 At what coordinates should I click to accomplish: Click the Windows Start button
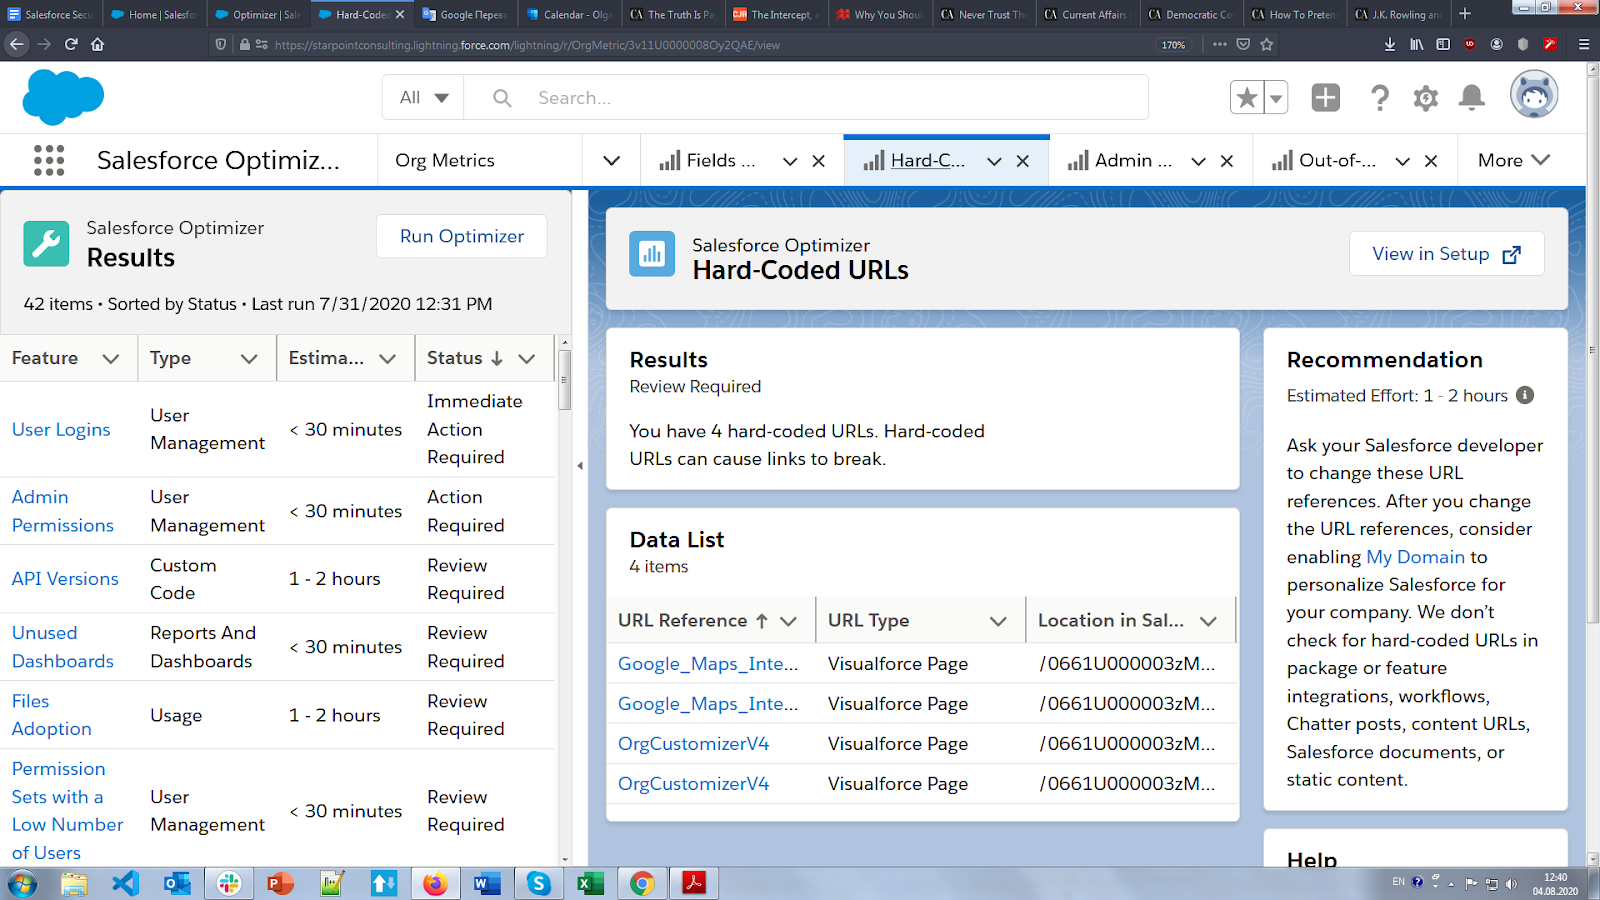[22, 883]
